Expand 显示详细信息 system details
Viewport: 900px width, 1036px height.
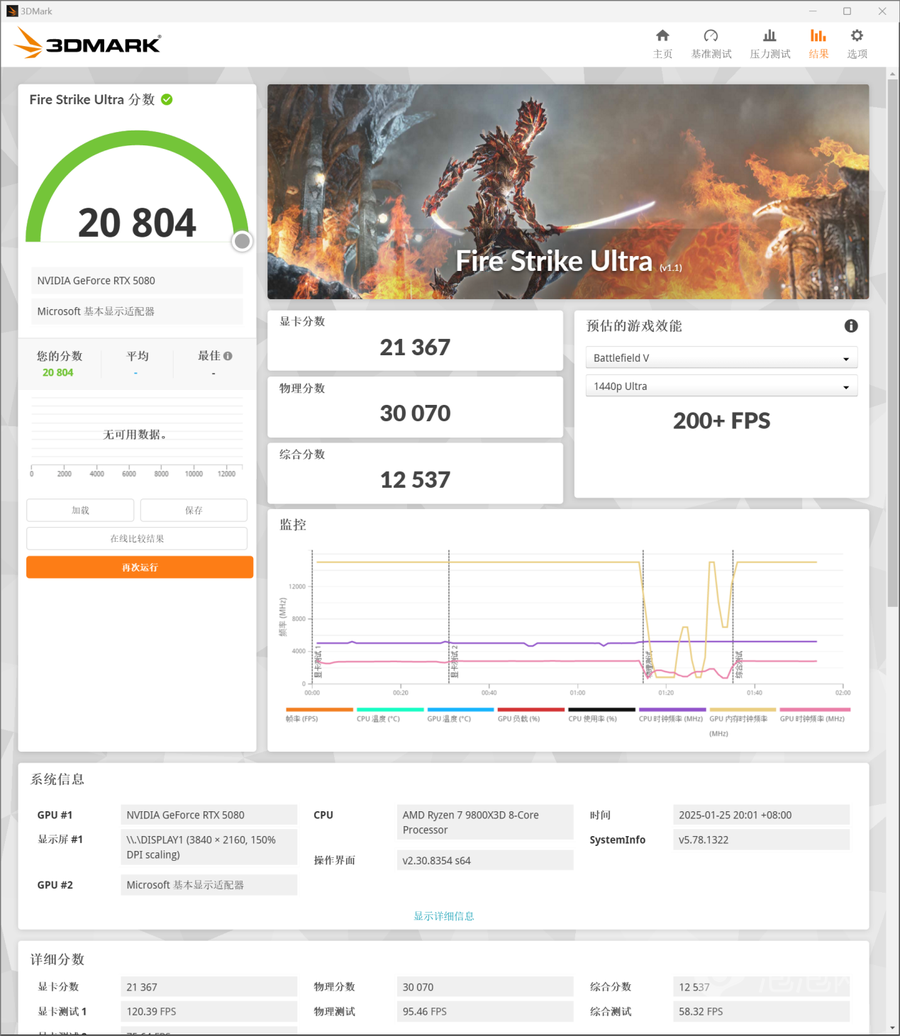(444, 916)
